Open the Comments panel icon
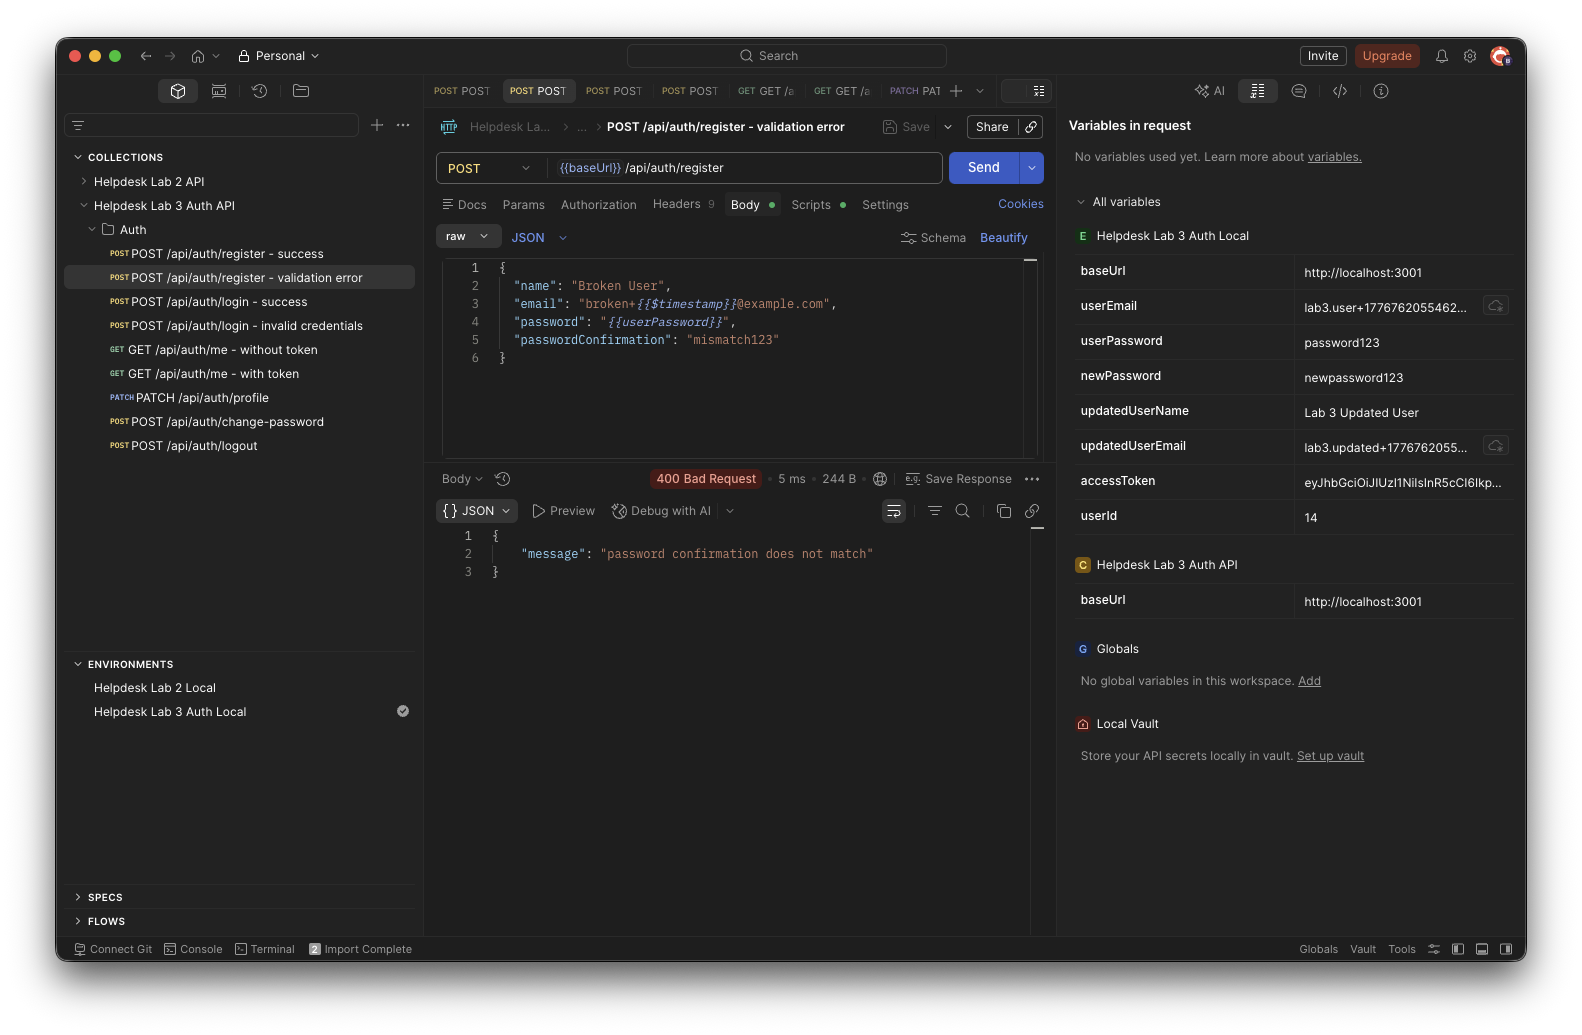1582x1035 pixels. pos(1299,91)
